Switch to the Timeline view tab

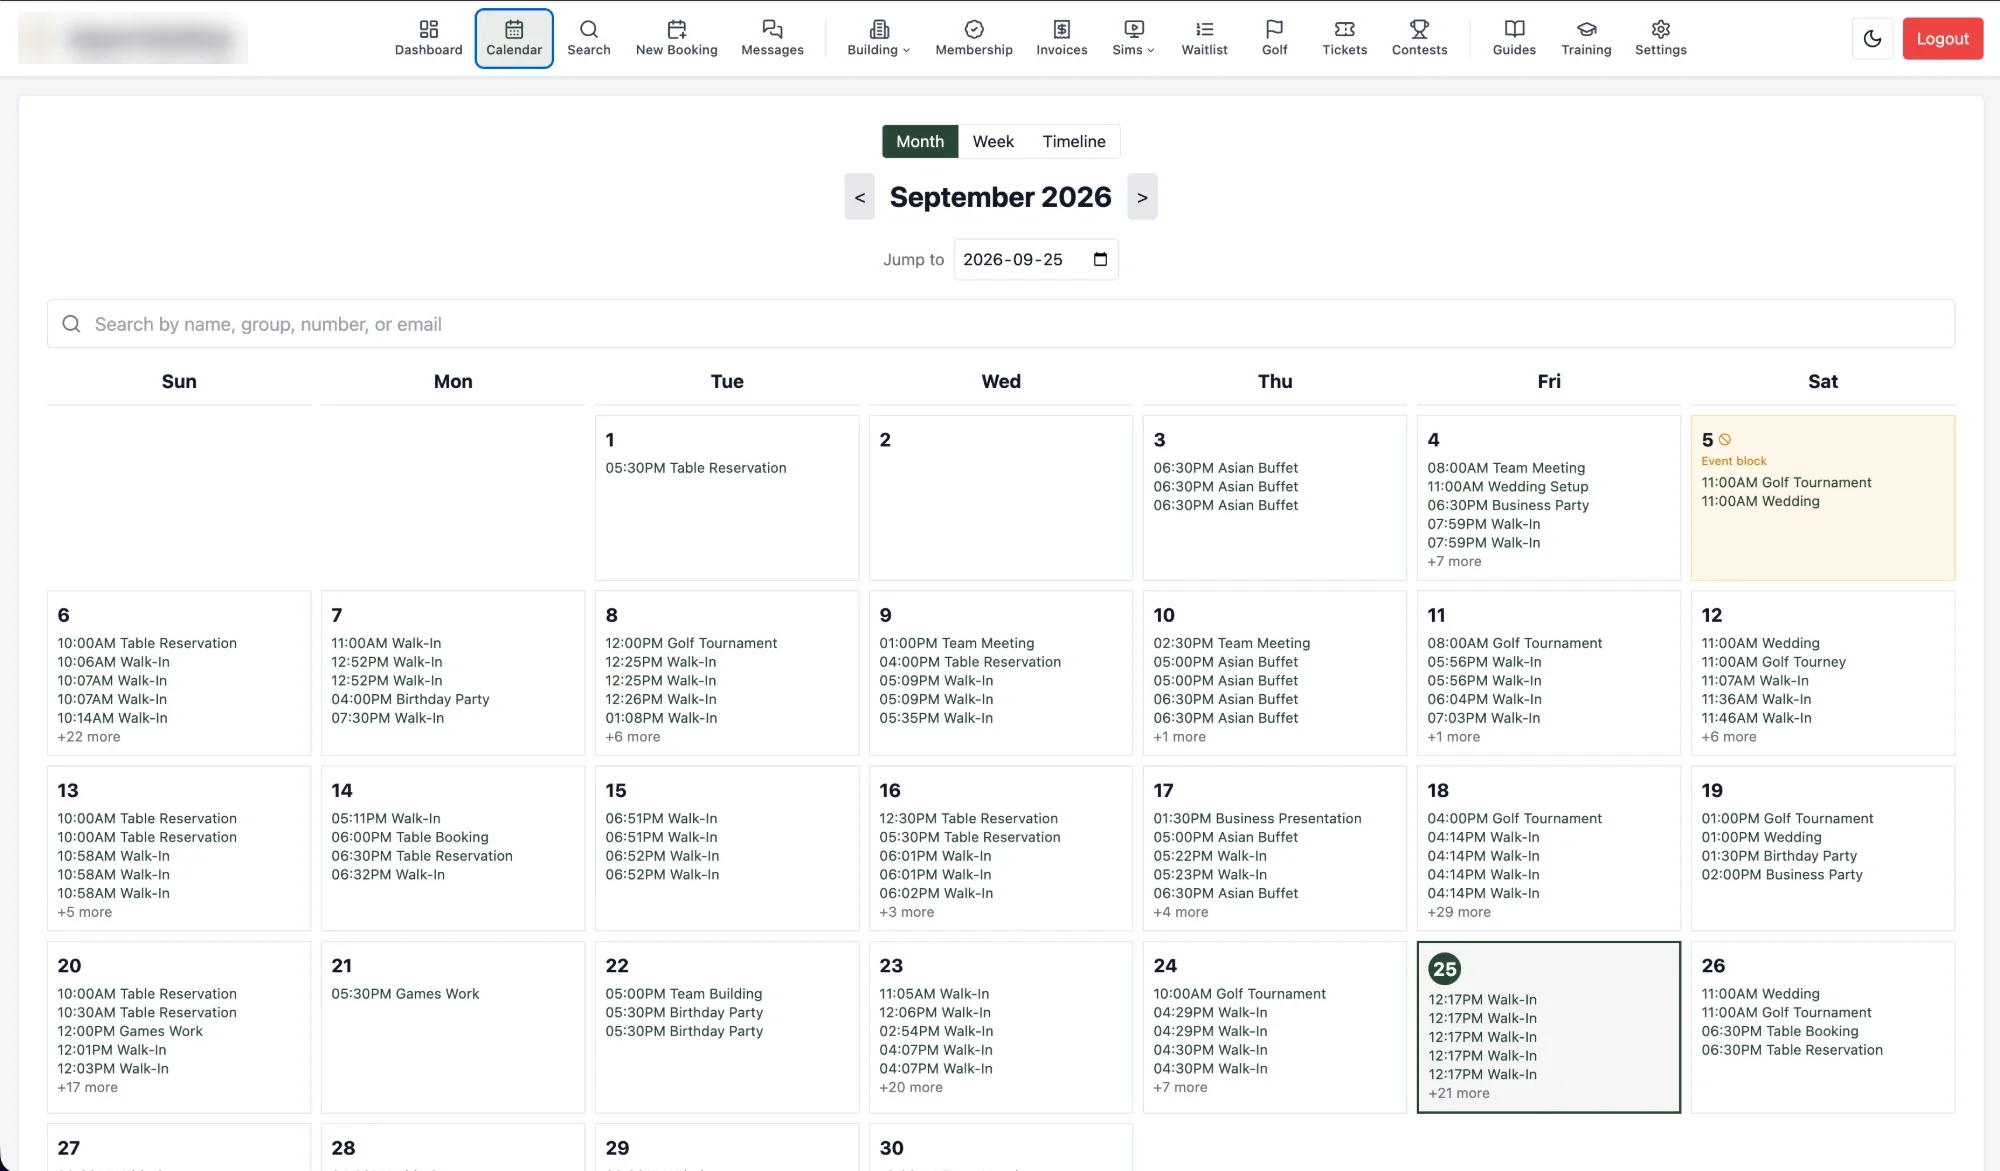(x=1073, y=141)
